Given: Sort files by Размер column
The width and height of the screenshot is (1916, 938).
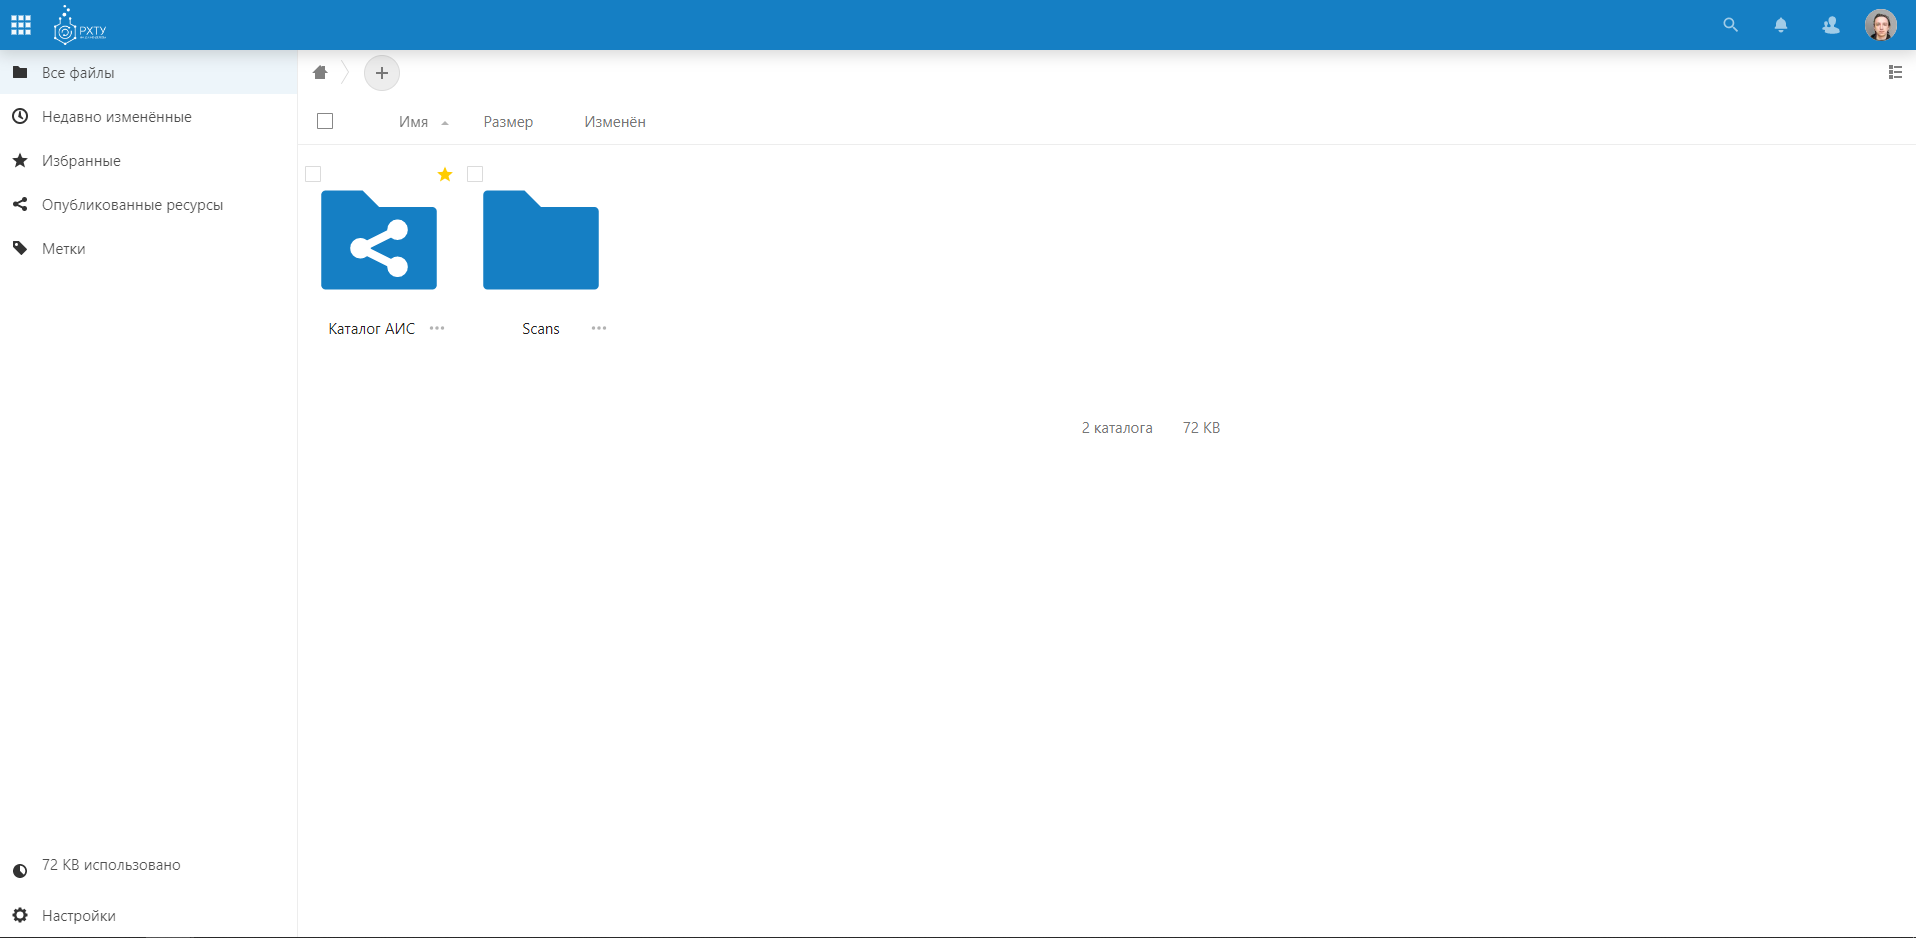Looking at the screenshot, I should 508,122.
